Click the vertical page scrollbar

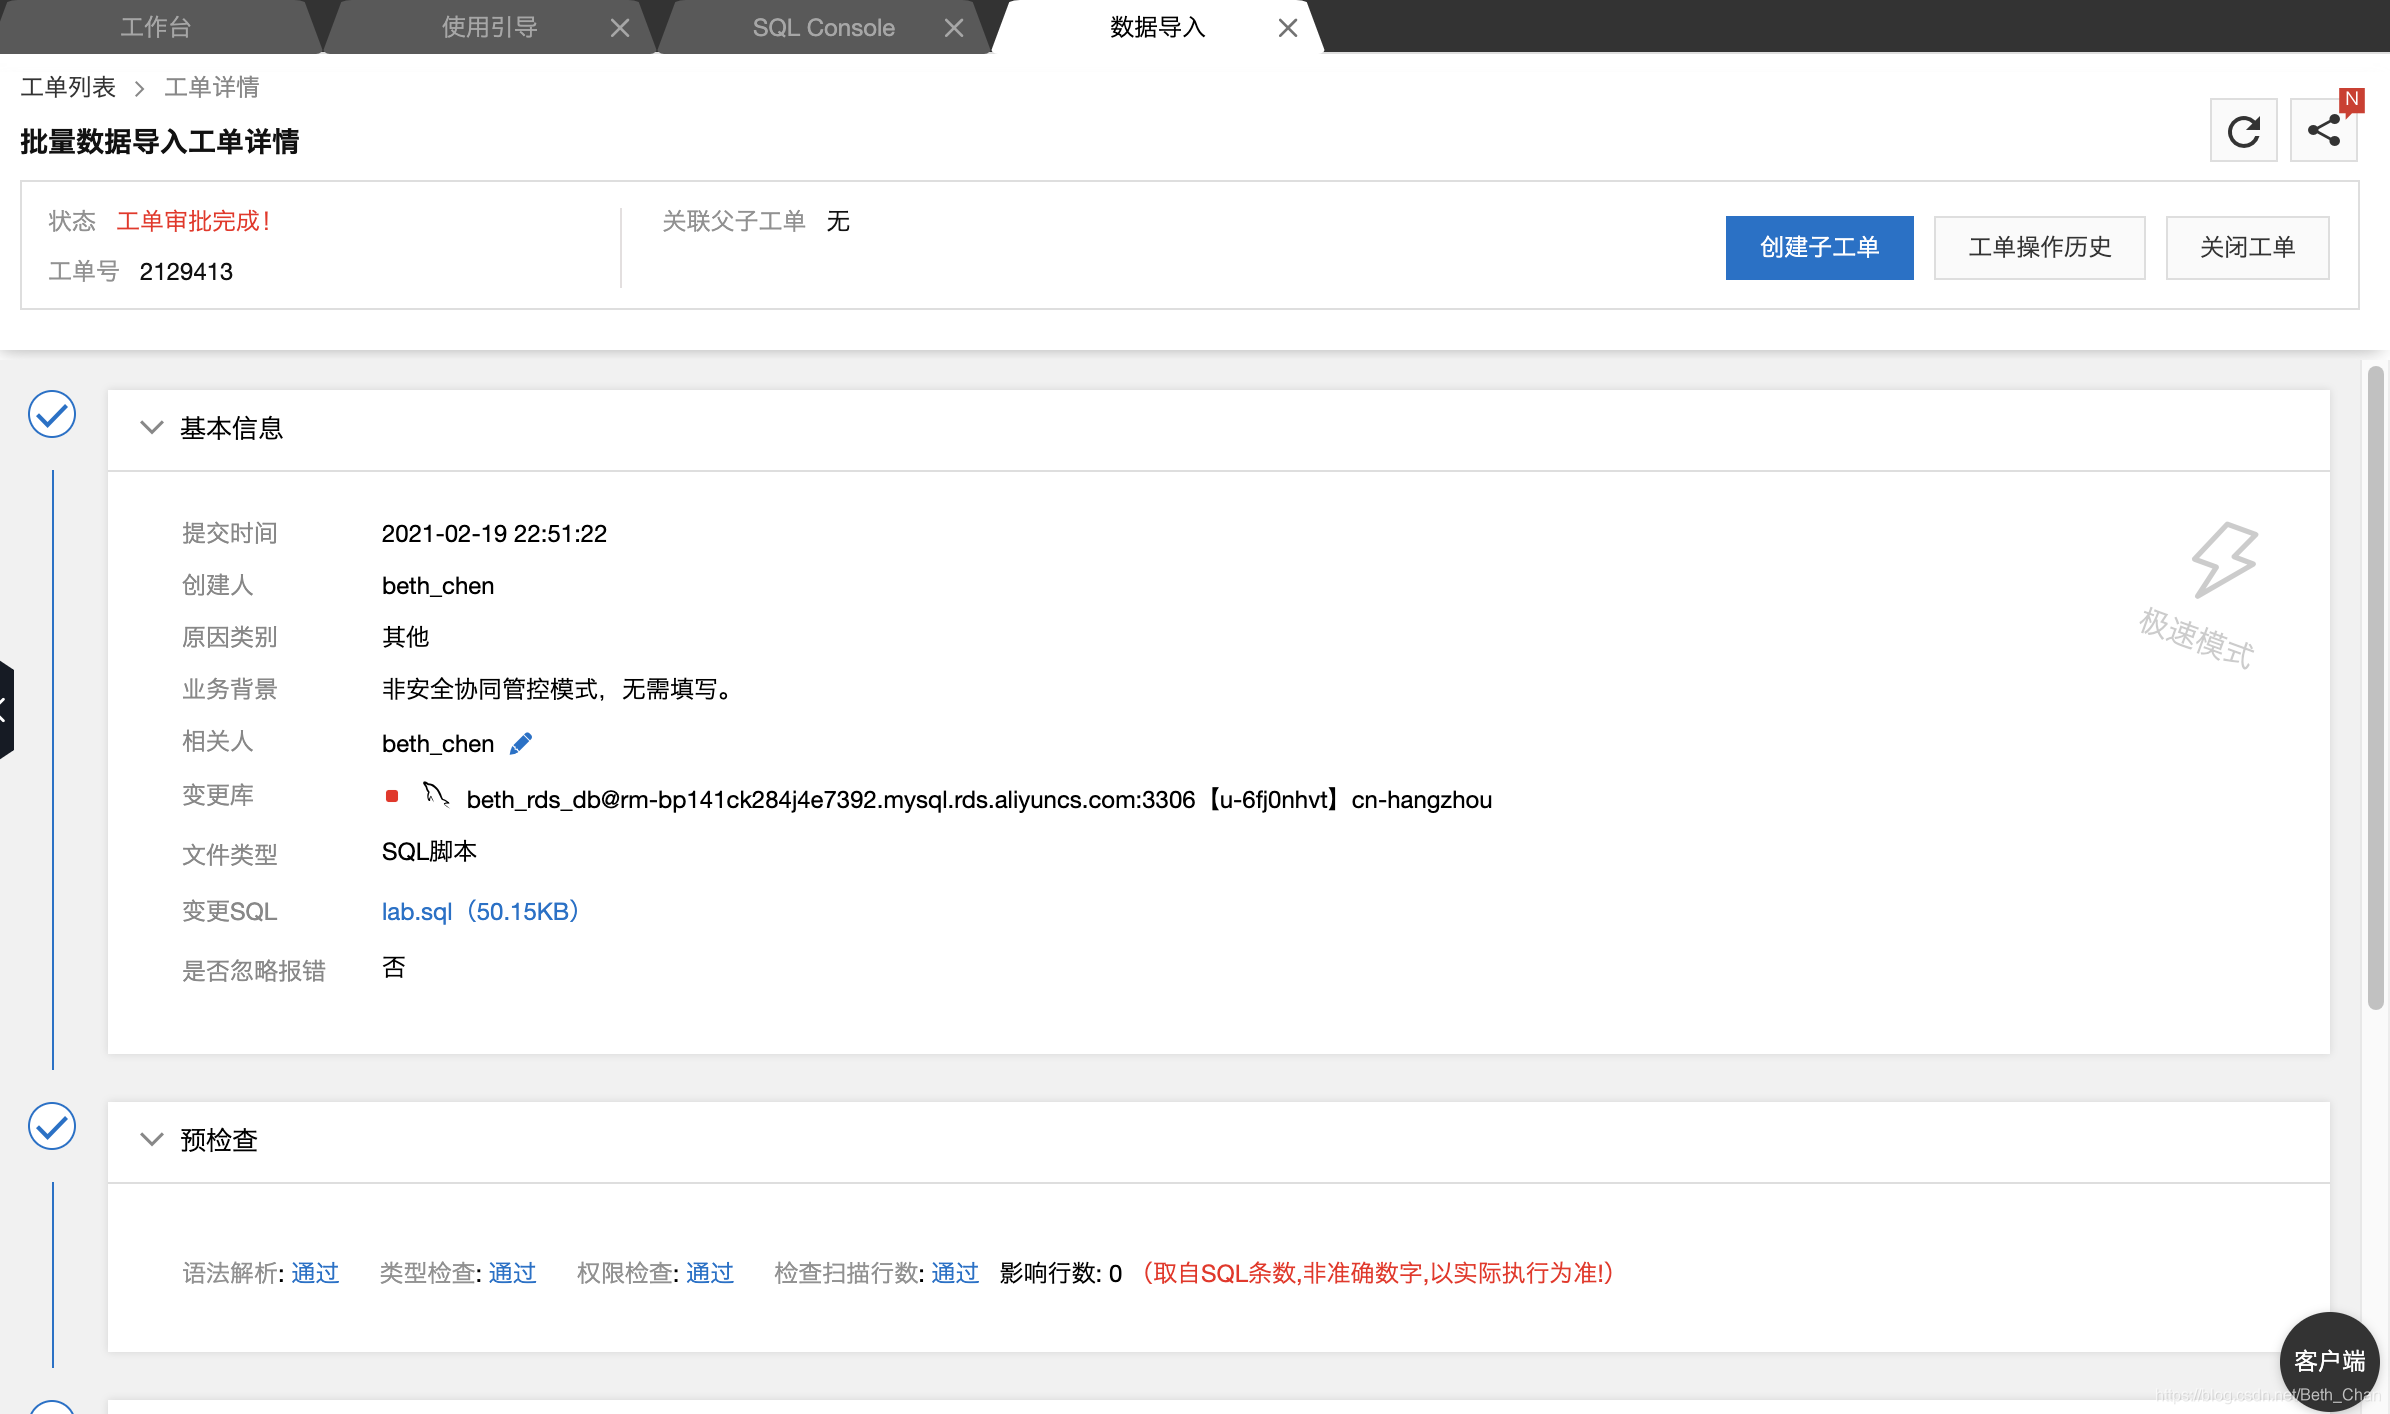coord(2375,690)
